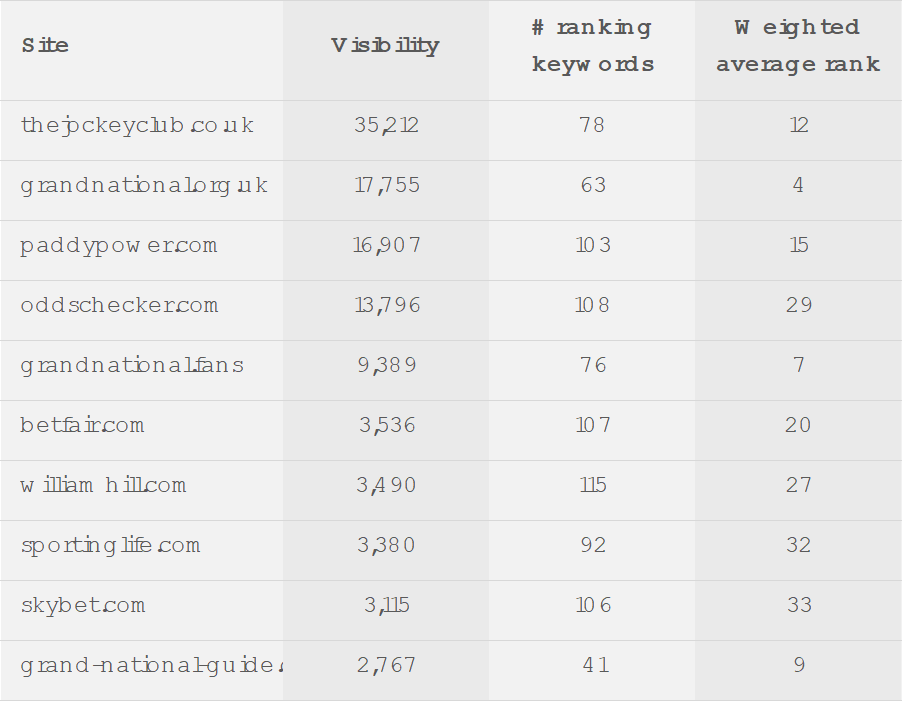
Task: Click the Visibility column header
Action: 385,46
